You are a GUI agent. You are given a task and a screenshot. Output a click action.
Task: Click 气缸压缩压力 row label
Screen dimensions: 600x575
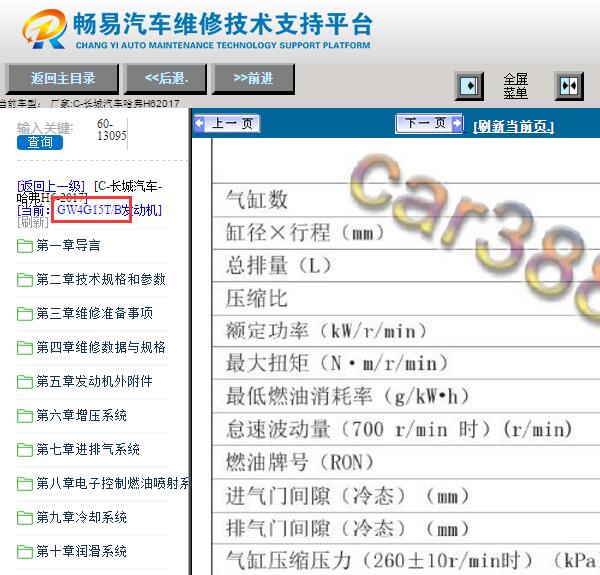tap(412, 561)
